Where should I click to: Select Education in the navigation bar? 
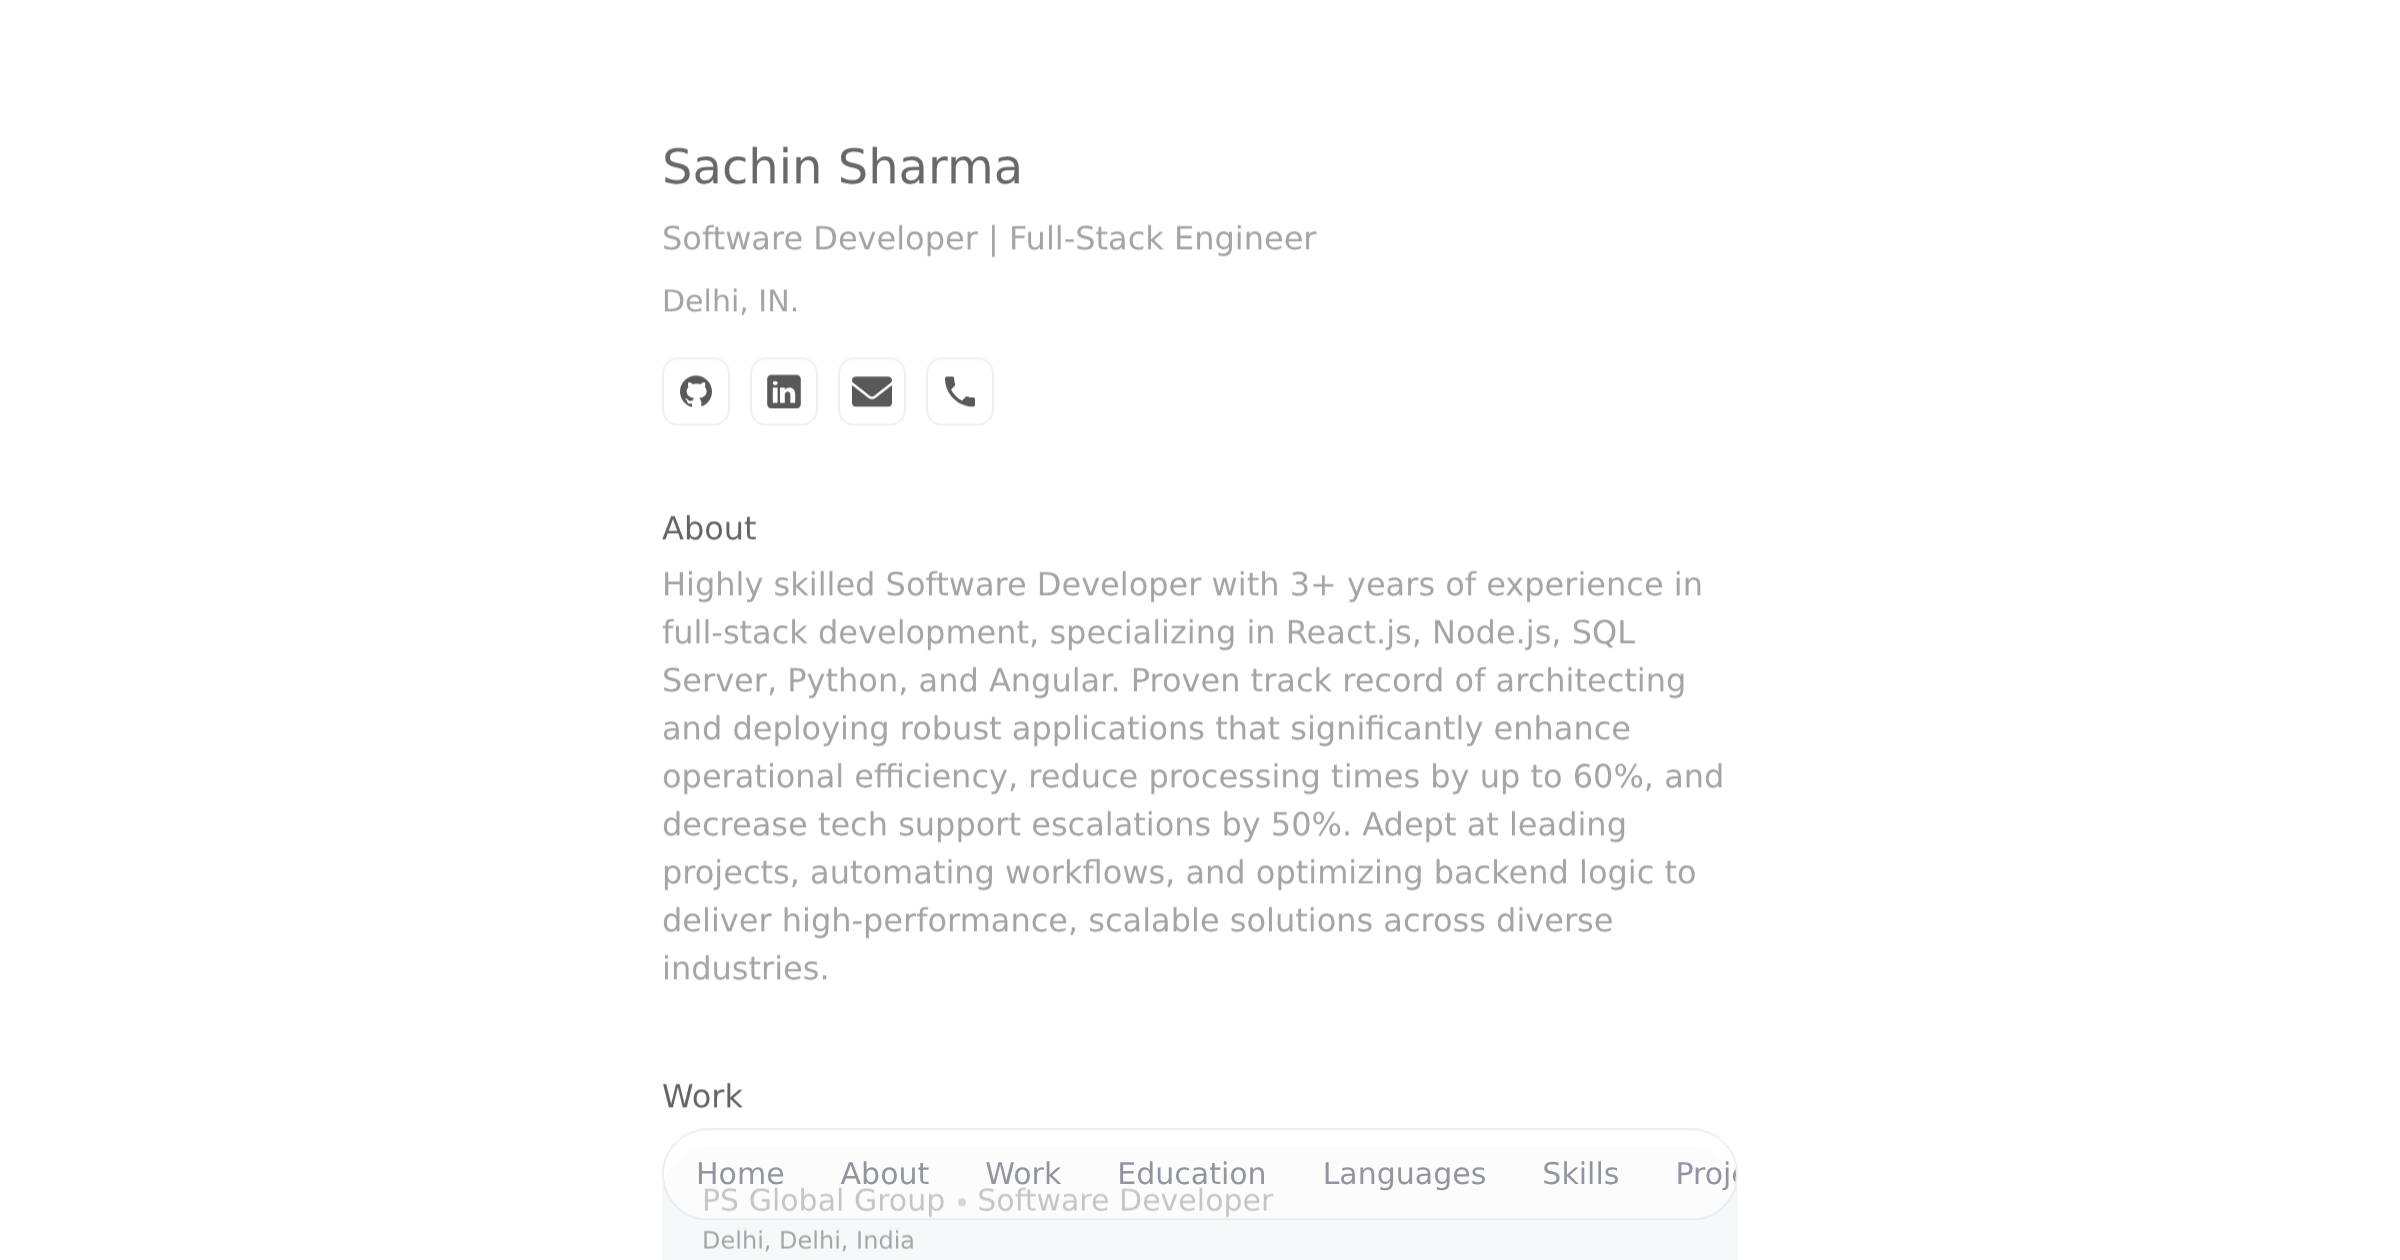point(1191,1173)
